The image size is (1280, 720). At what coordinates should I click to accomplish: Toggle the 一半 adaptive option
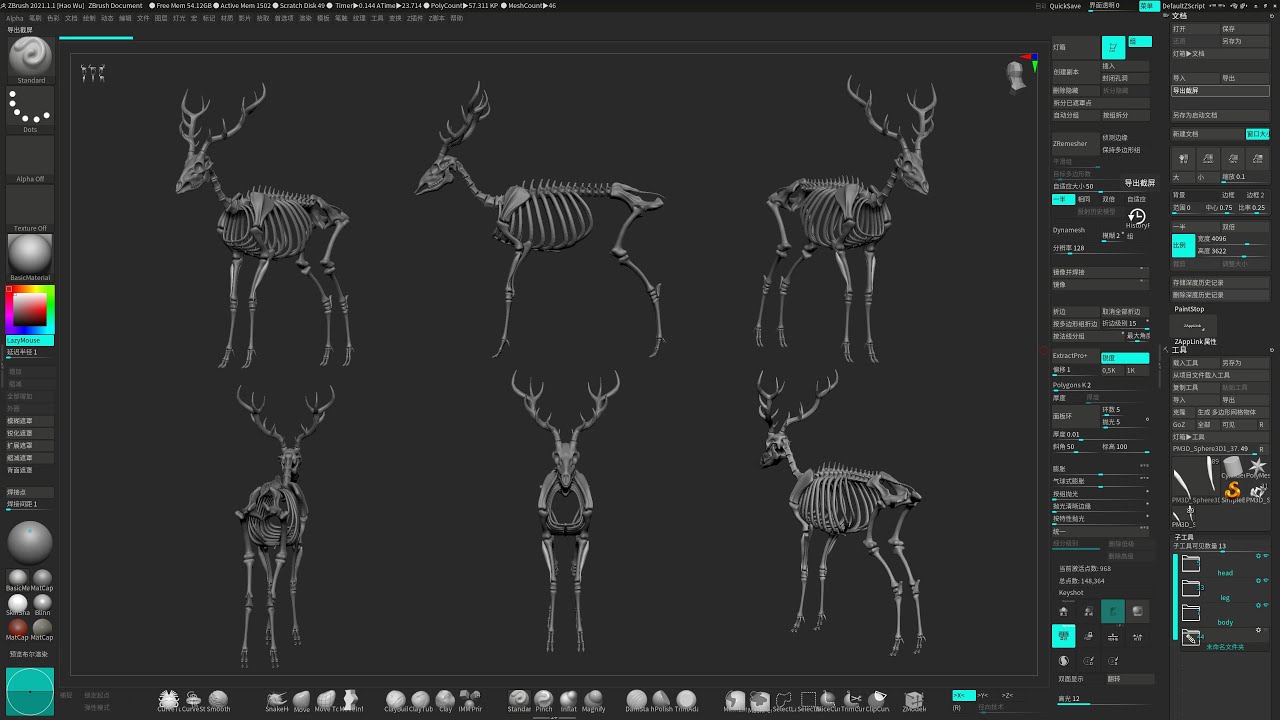click(1062, 199)
